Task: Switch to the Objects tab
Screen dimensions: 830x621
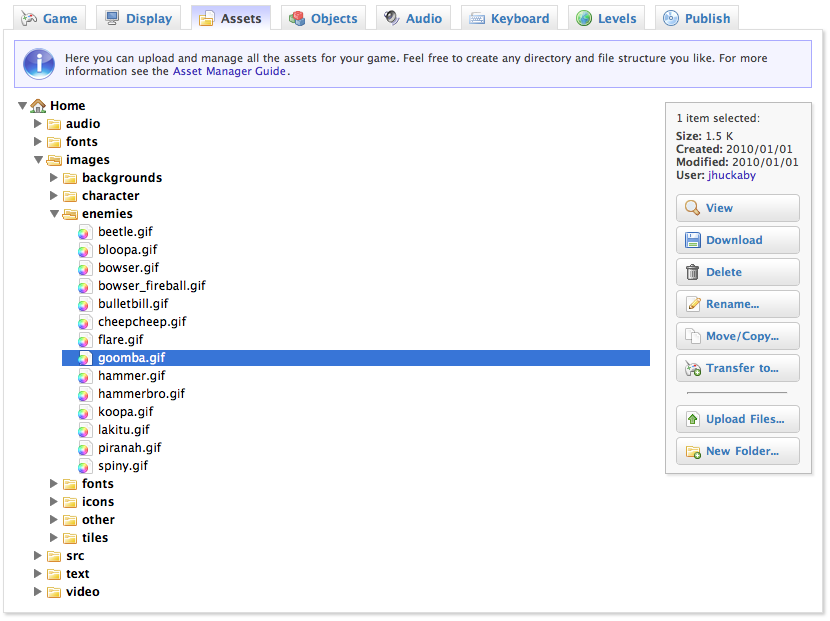Action: click(323, 18)
